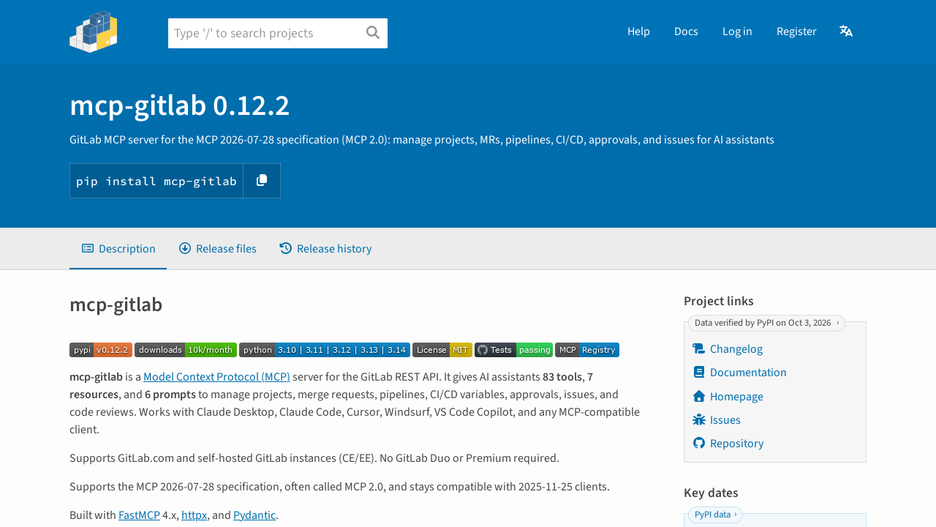Open the Docs page
936x527 pixels.
point(686,31)
